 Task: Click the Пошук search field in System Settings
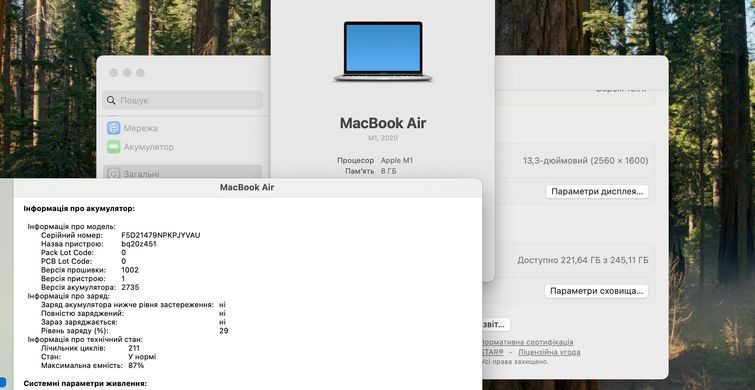tap(182, 100)
